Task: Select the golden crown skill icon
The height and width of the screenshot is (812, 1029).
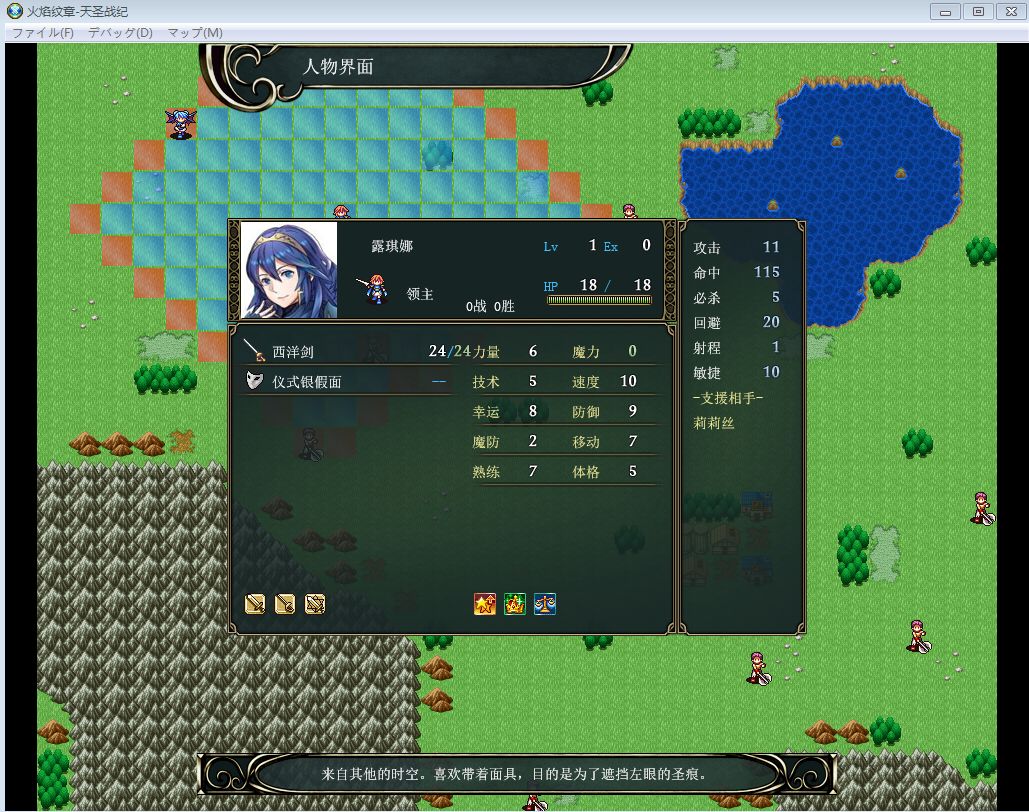Action: (x=514, y=604)
